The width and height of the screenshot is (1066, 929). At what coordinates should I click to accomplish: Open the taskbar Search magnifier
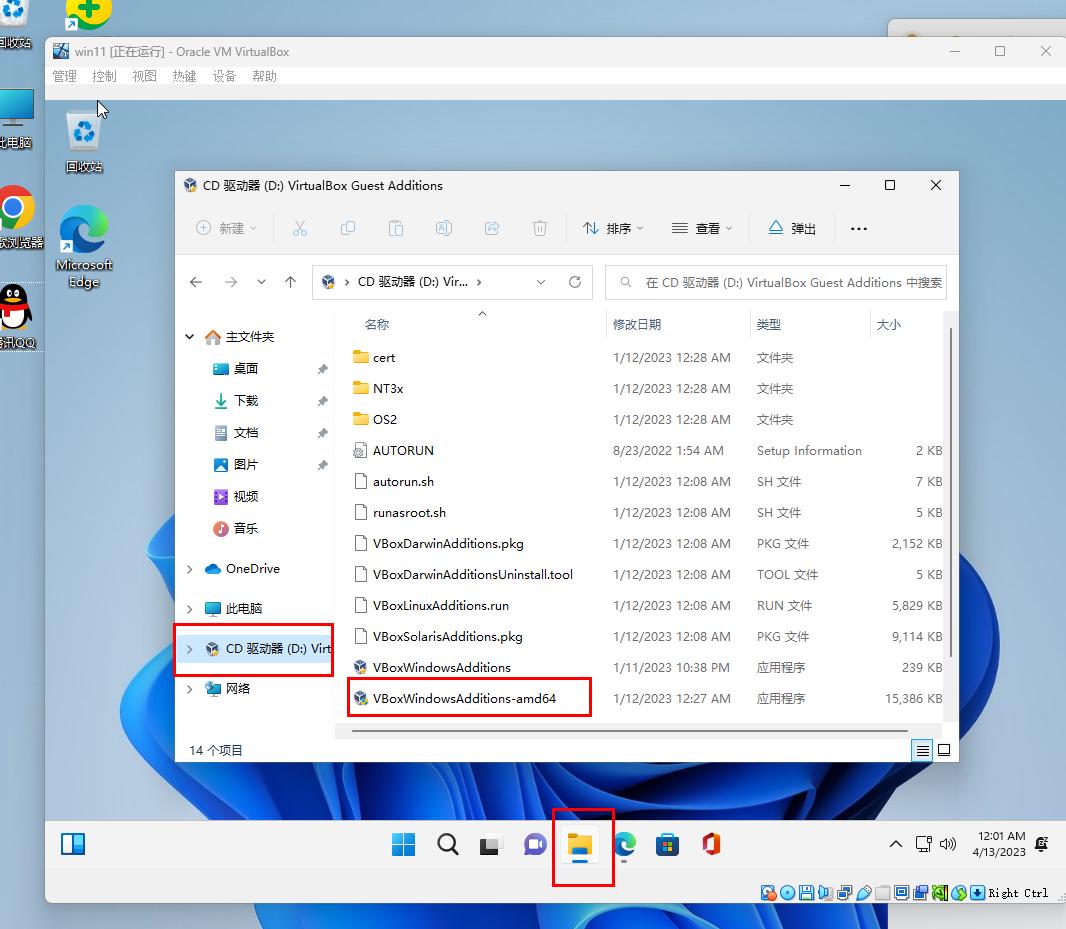click(448, 845)
